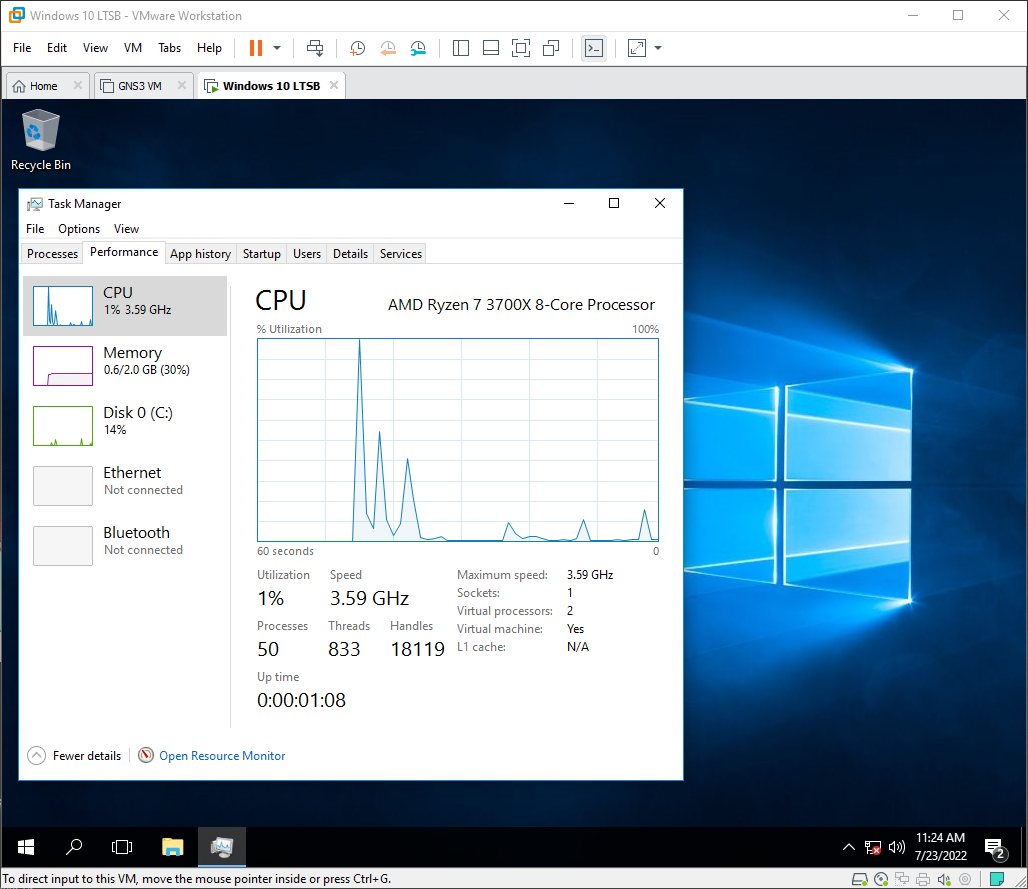Click the sound card icon in VMware status bar
Viewport: 1028px width, 889px height.
coord(944,879)
